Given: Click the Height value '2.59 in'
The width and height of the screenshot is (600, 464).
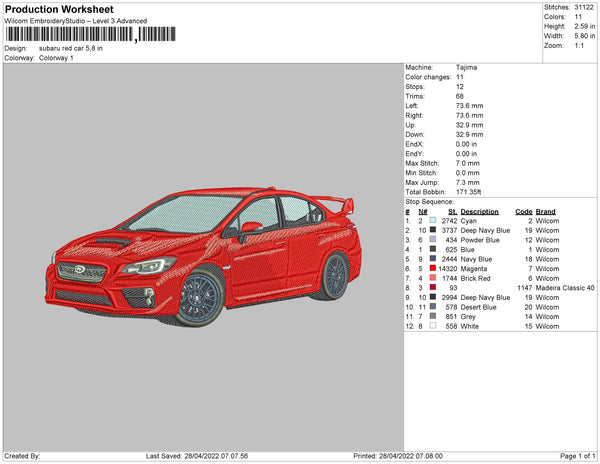Looking at the screenshot, I should point(584,26).
